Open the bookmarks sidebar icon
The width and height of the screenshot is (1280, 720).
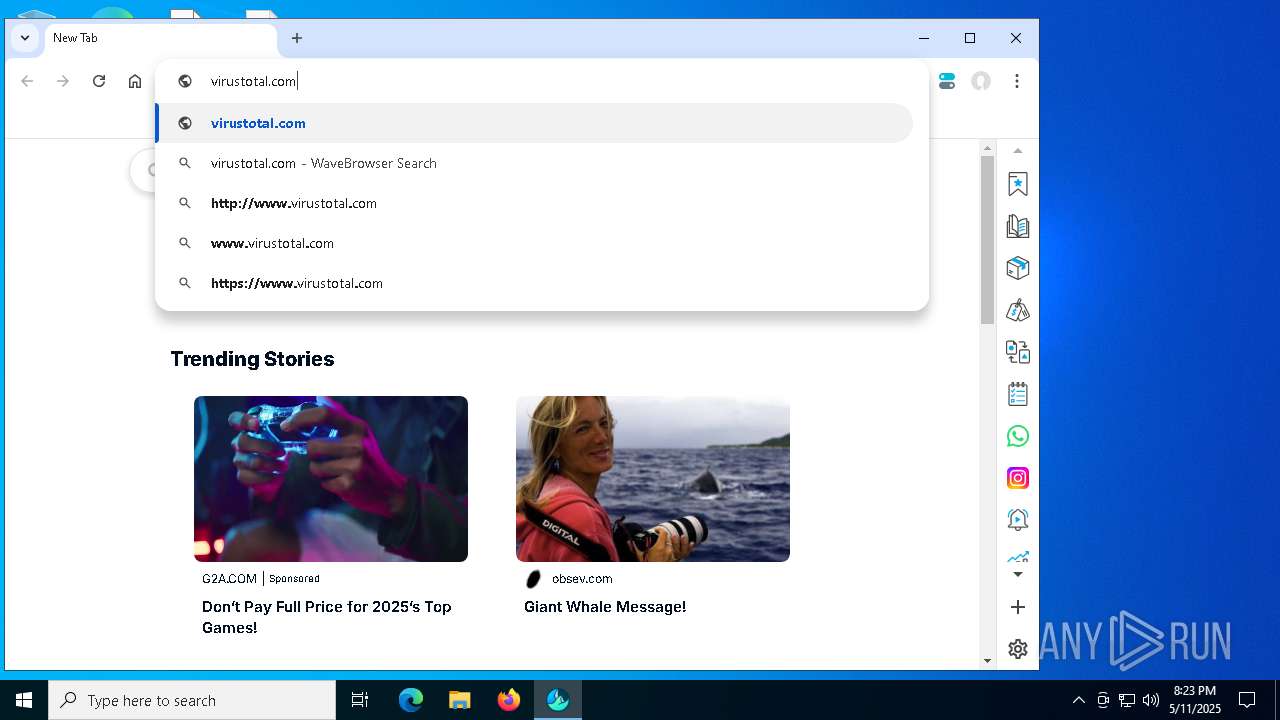click(x=1018, y=184)
